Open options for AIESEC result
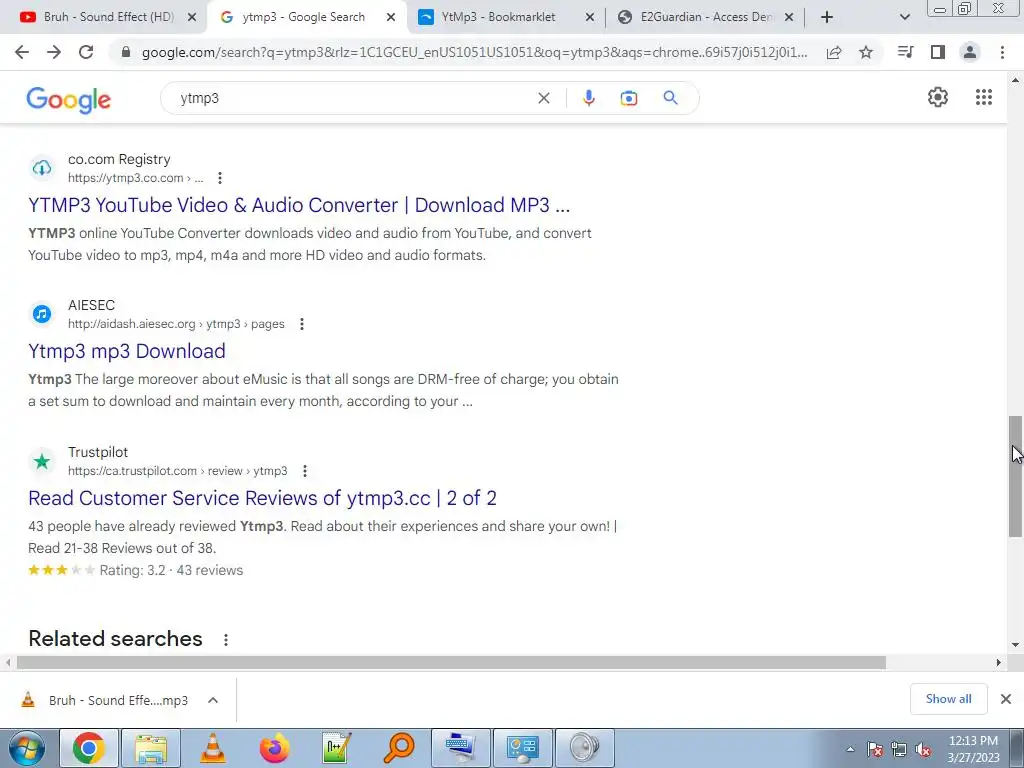This screenshot has height=768, width=1024. point(302,324)
